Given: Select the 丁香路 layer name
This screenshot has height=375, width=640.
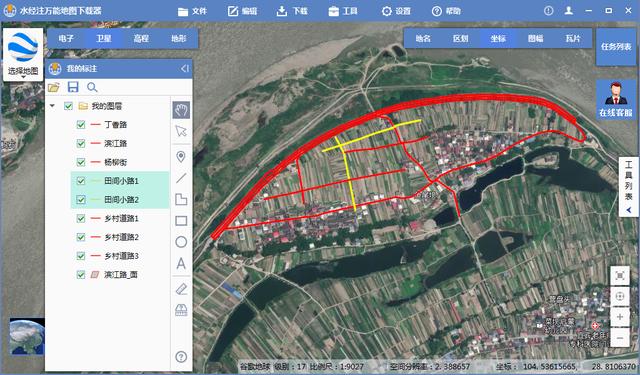Looking at the screenshot, I should [x=116, y=124].
